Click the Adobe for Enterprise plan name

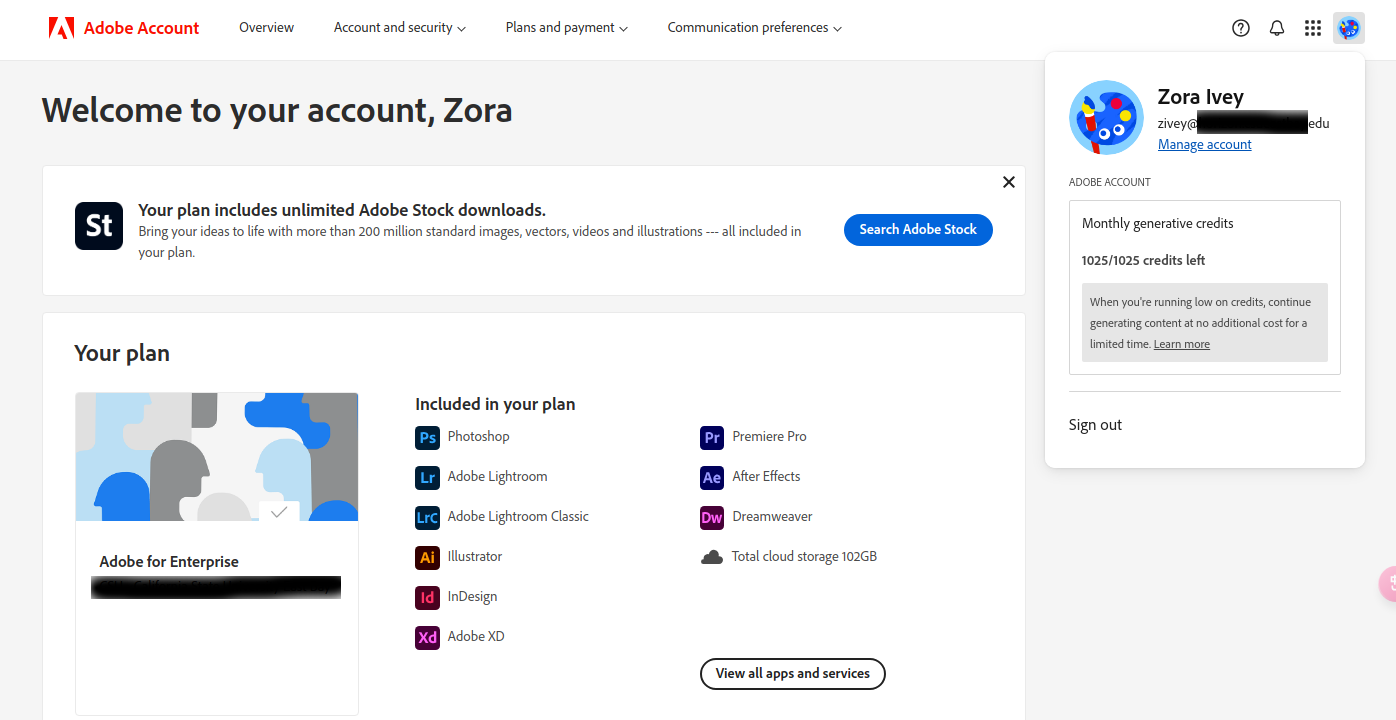click(x=169, y=562)
